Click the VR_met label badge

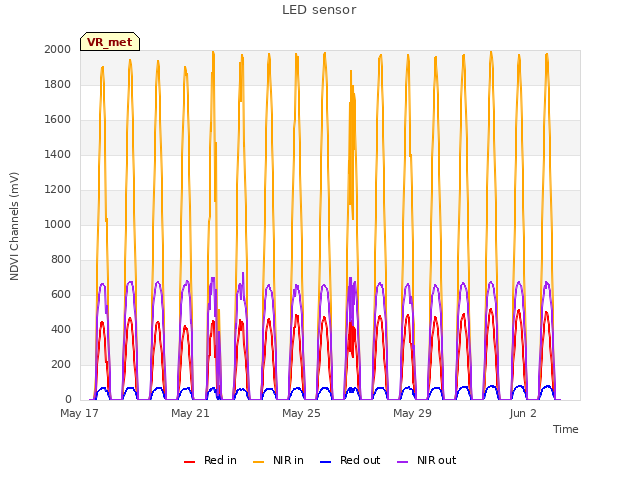tap(110, 42)
